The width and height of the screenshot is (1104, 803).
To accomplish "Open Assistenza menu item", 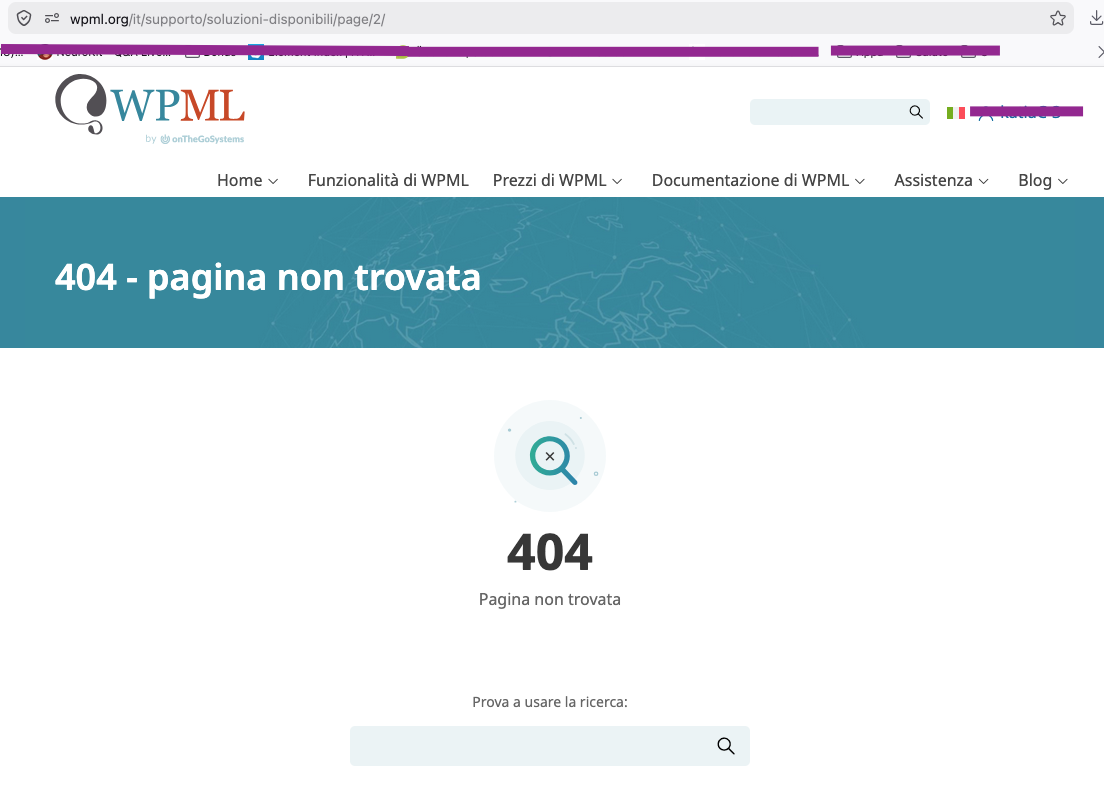I will point(933,180).
